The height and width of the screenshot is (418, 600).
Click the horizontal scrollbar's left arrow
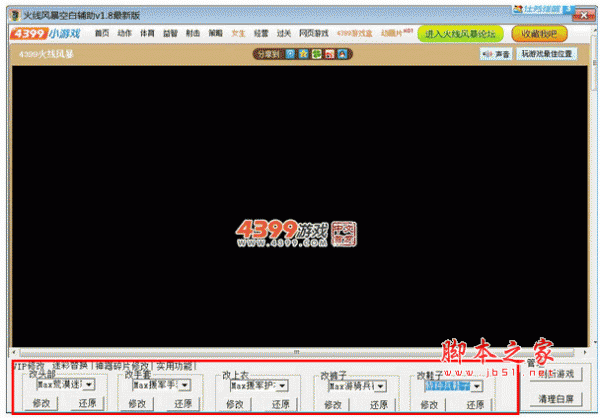tap(15, 352)
